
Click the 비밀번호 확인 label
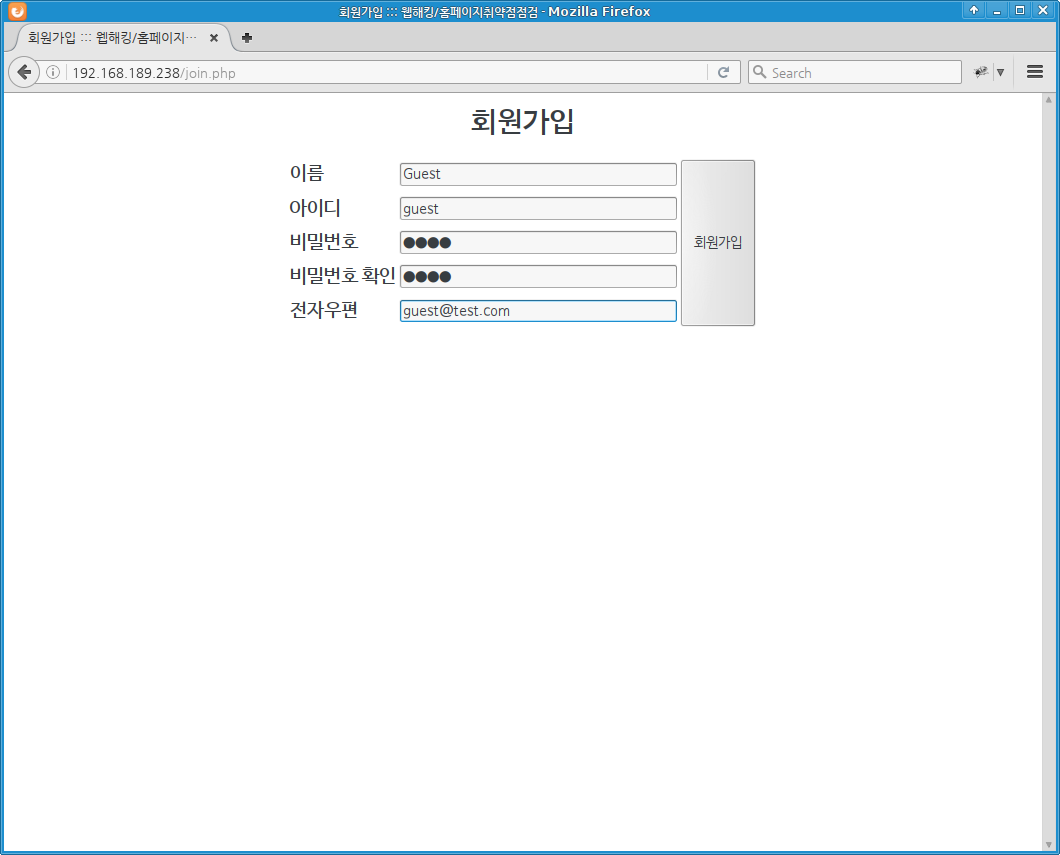click(342, 275)
